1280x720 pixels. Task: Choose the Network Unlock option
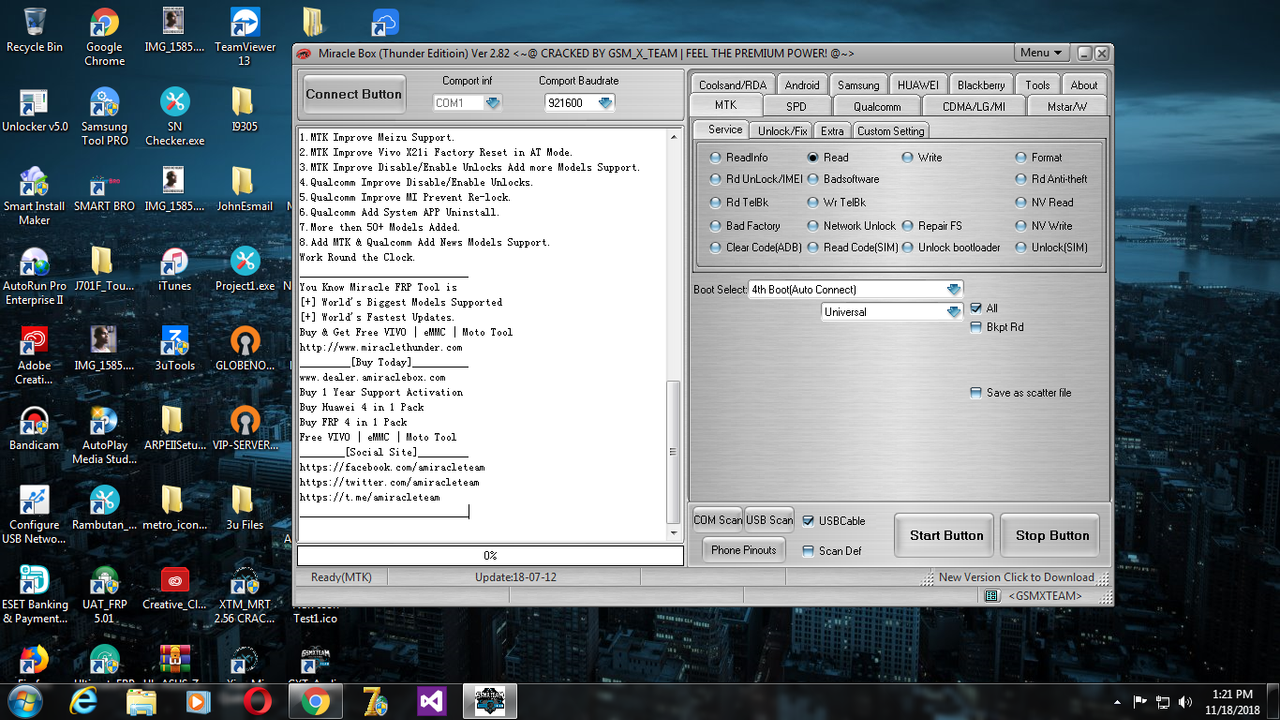[x=851, y=226]
